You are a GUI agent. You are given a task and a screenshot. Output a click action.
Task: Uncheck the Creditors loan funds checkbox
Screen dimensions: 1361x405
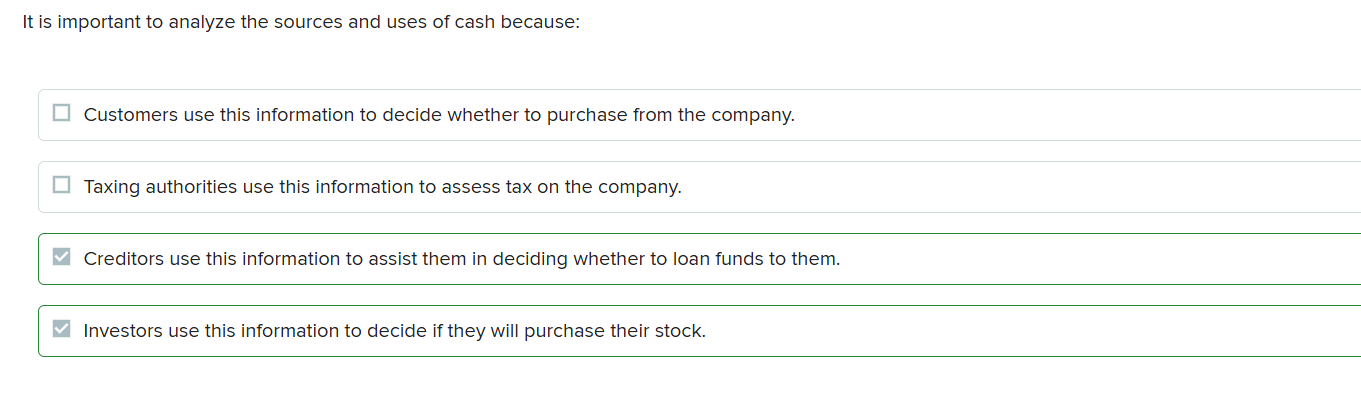[62, 258]
